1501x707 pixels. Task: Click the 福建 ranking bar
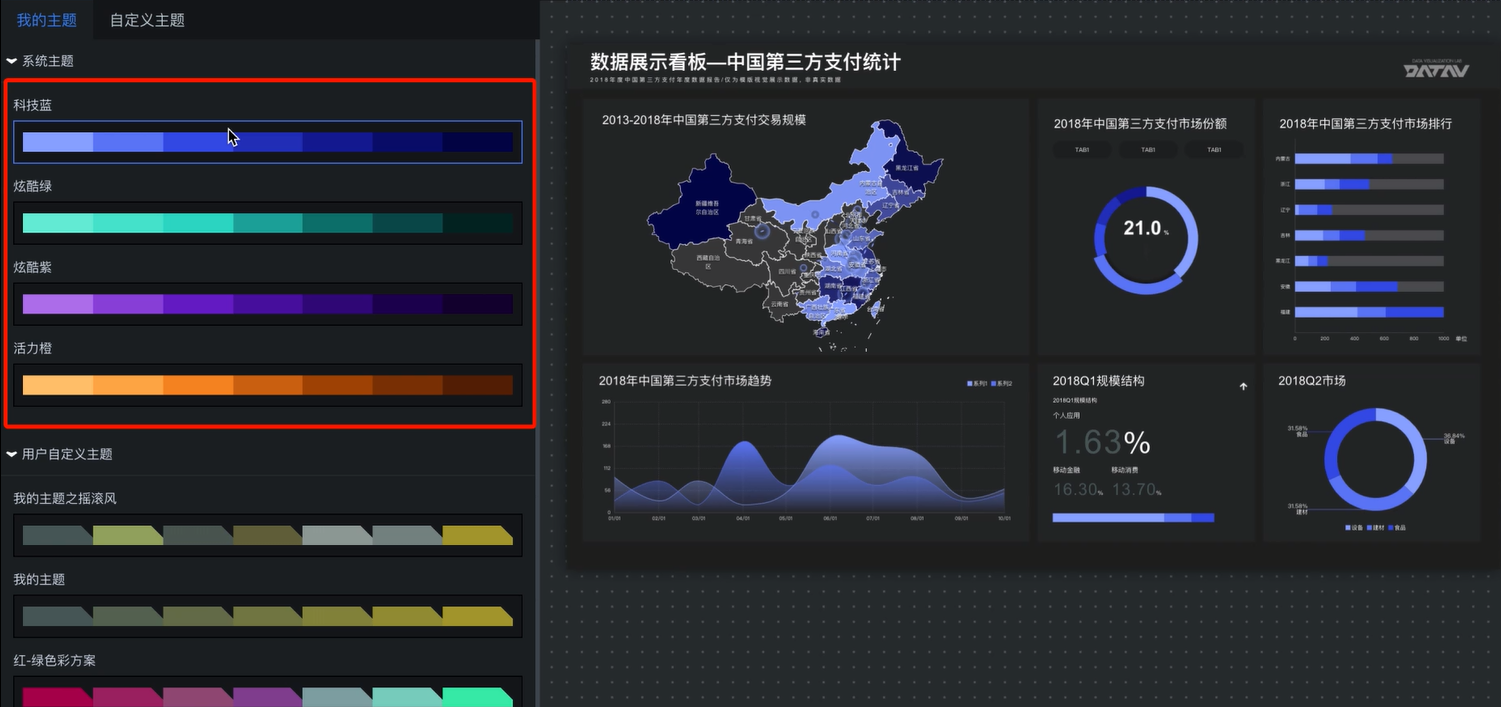pyautogui.click(x=1369, y=312)
